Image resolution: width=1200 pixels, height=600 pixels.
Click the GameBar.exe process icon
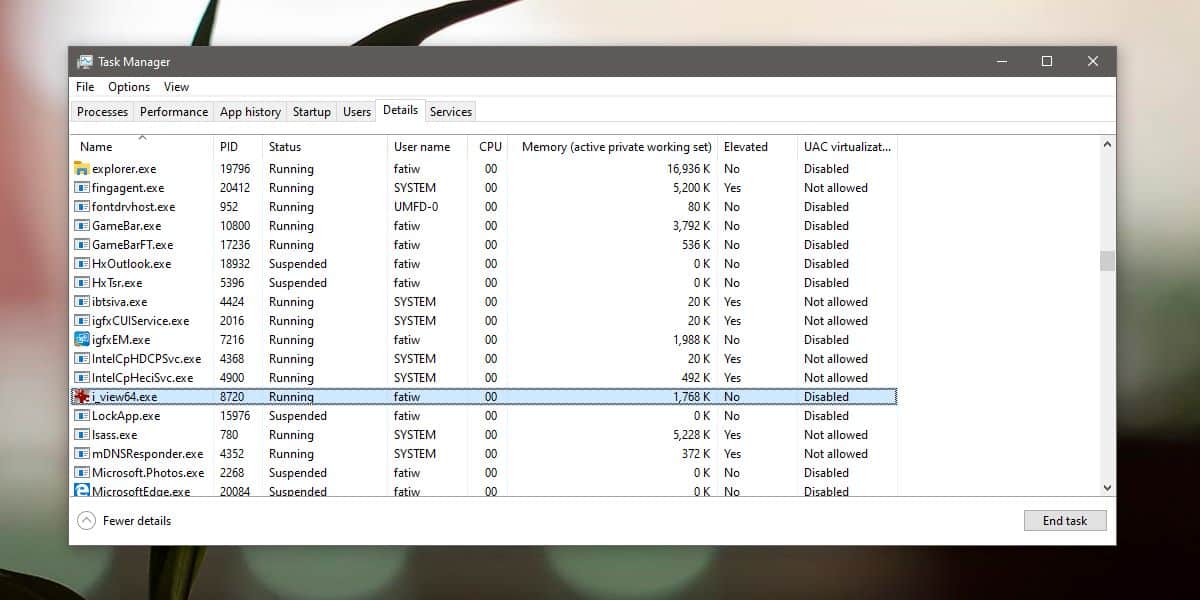[x=82, y=226]
